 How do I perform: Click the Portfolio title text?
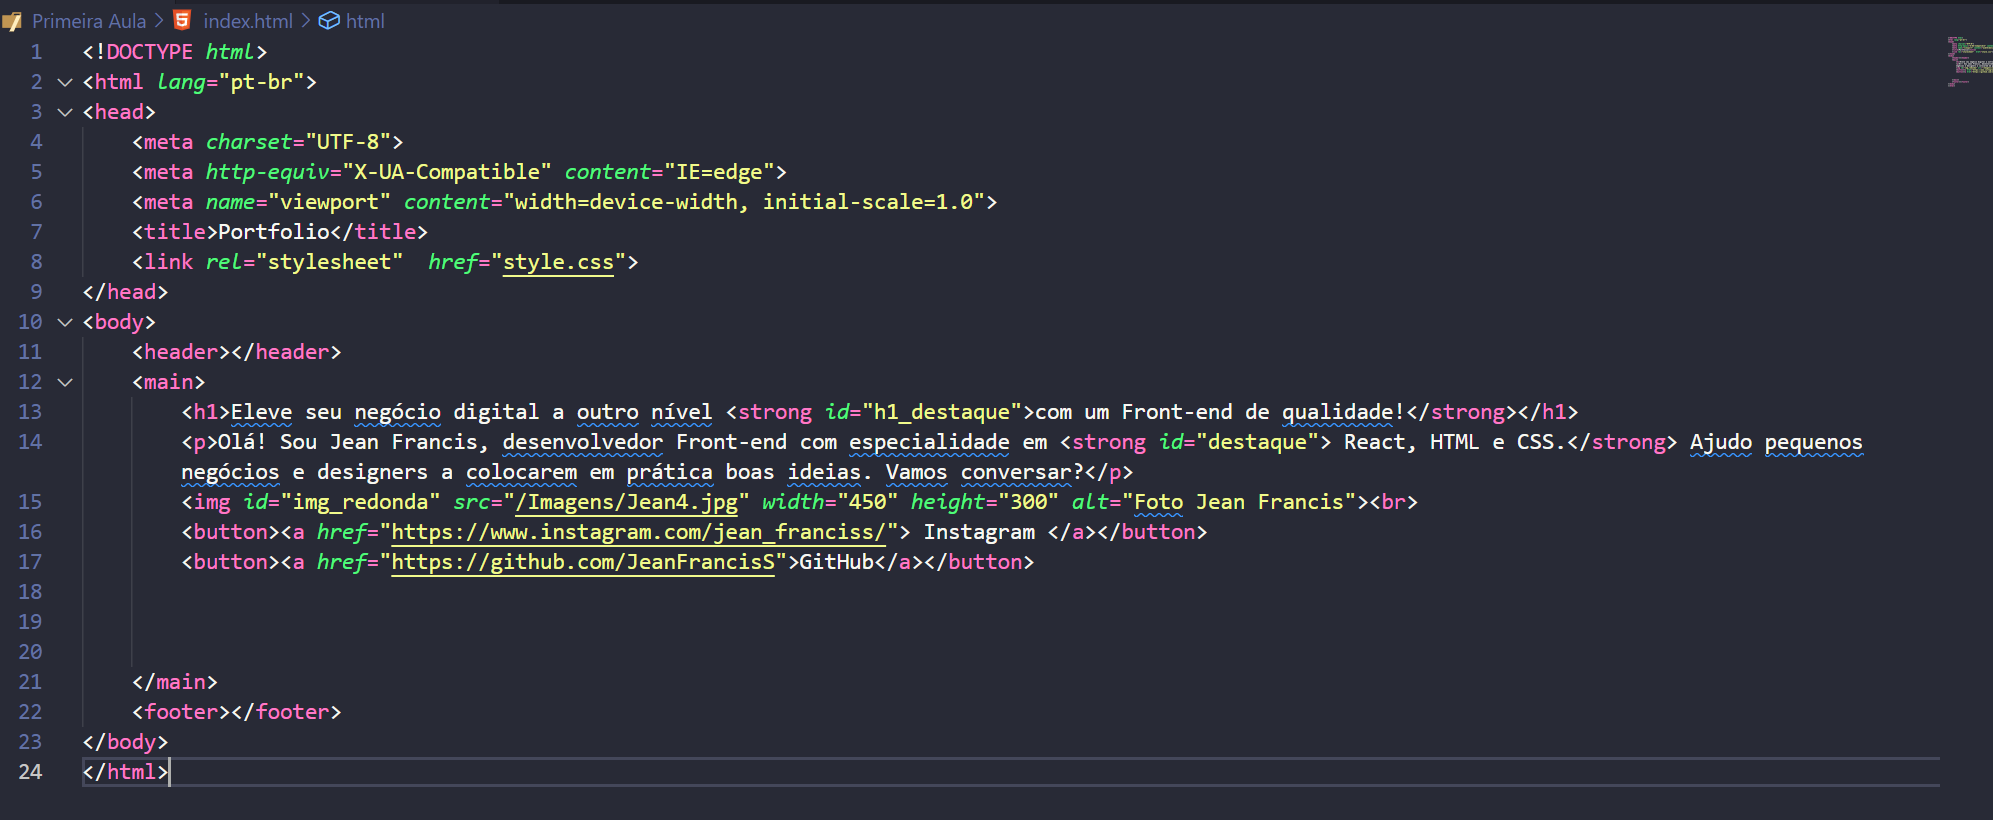274,232
